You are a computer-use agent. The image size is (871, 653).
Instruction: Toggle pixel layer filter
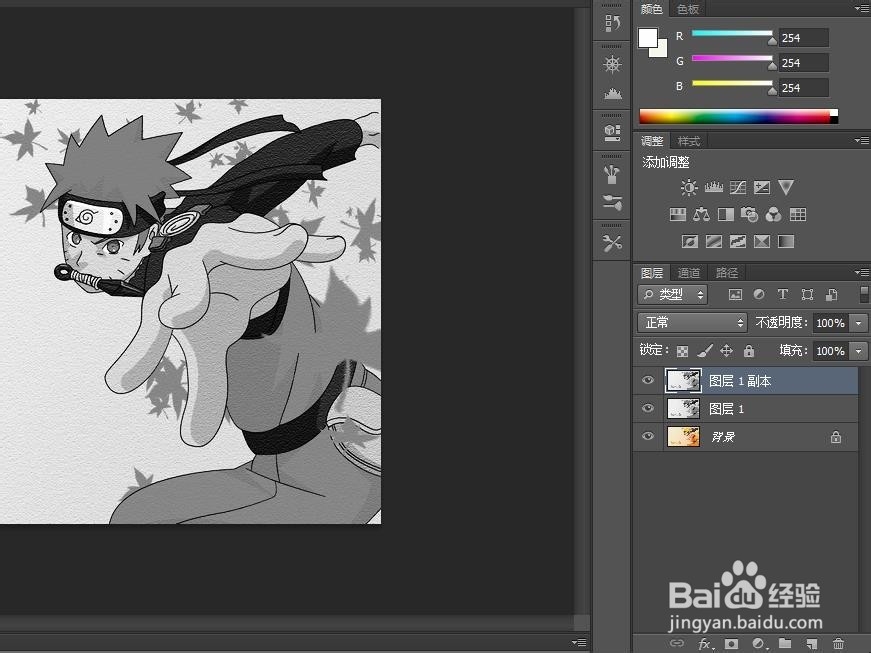point(735,295)
